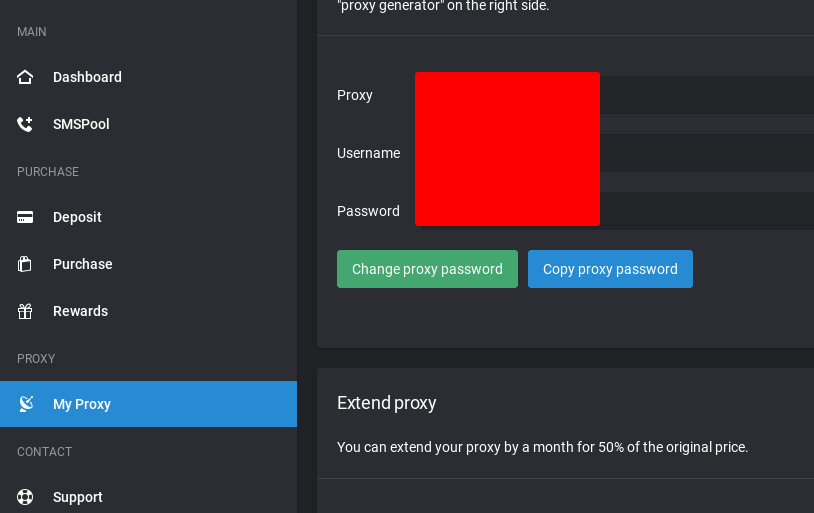Open the Rewards menu entry

click(x=80, y=311)
